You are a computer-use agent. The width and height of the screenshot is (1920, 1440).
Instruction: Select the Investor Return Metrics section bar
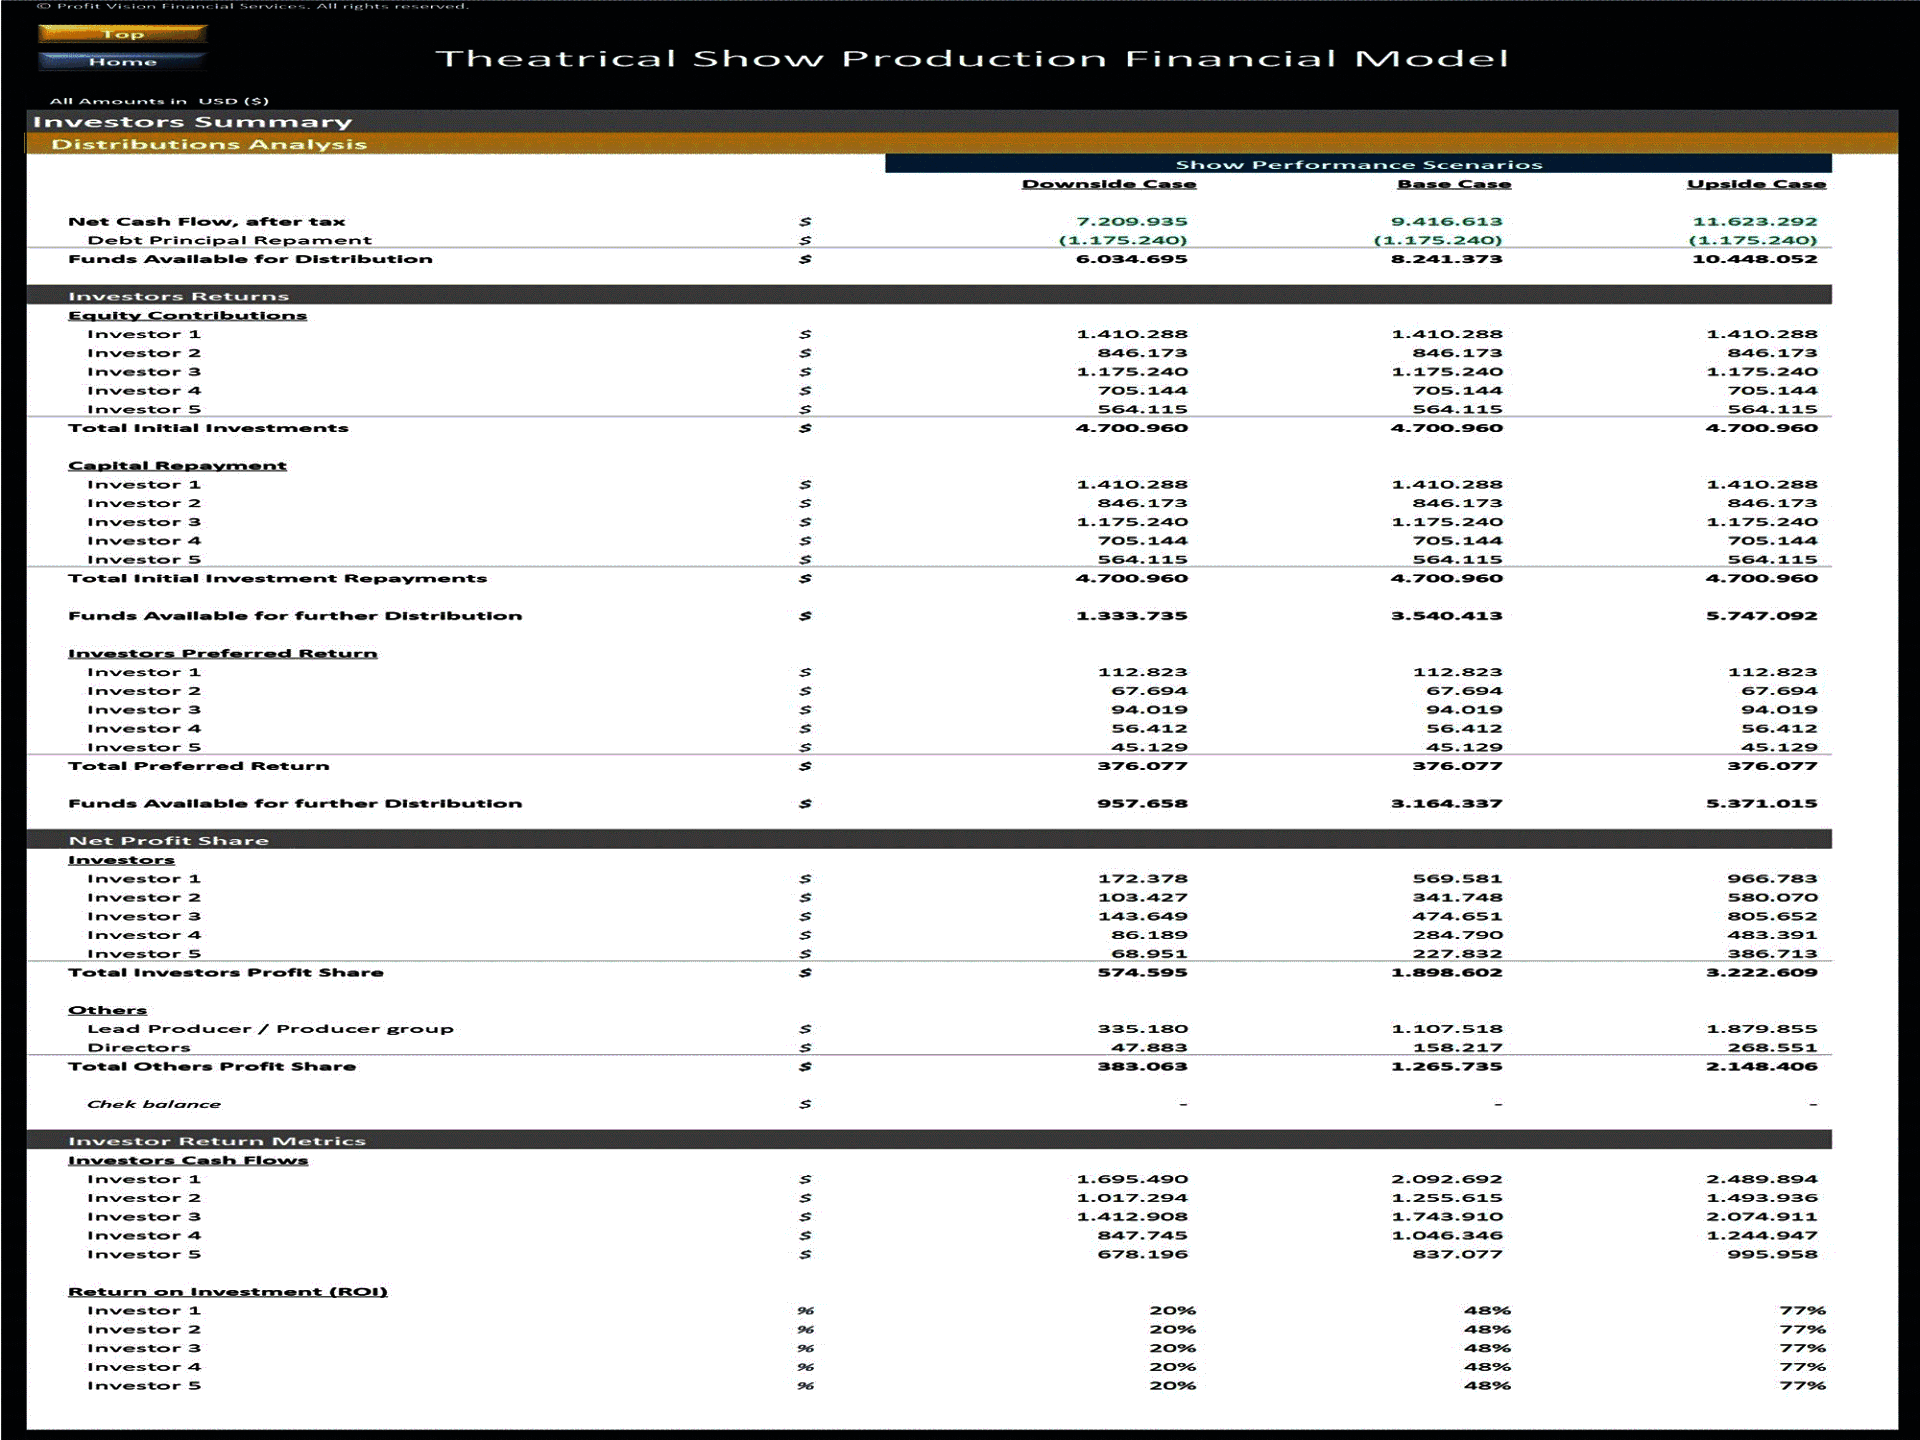coord(215,1140)
